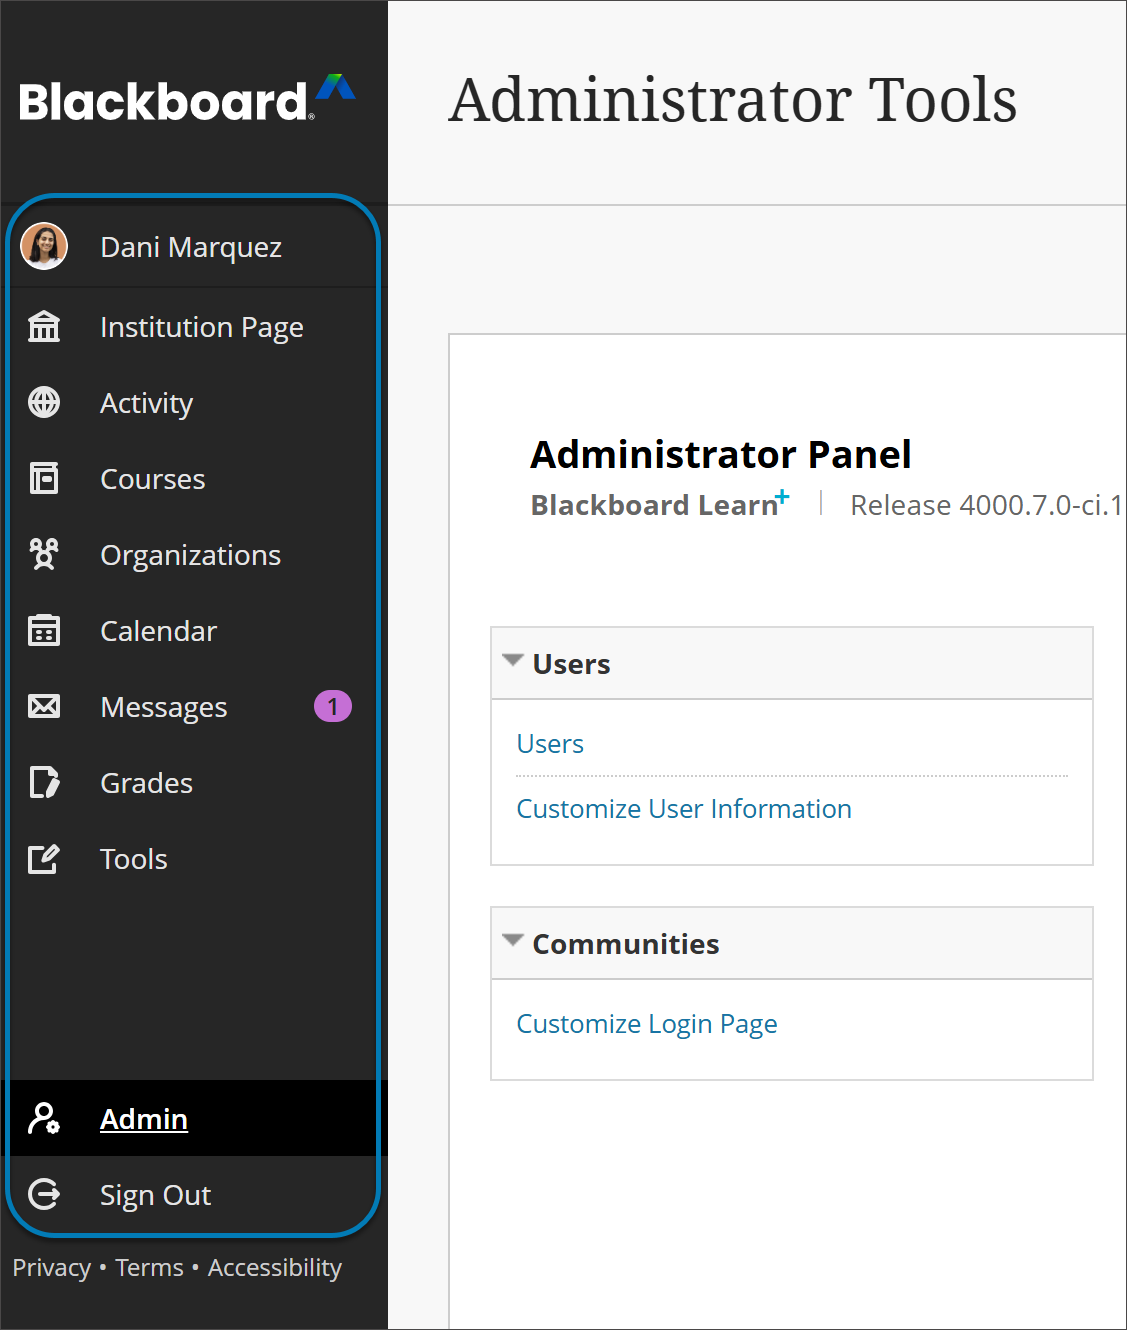The image size is (1127, 1330).
Task: Select Admin from the navigation menu
Action: [143, 1119]
